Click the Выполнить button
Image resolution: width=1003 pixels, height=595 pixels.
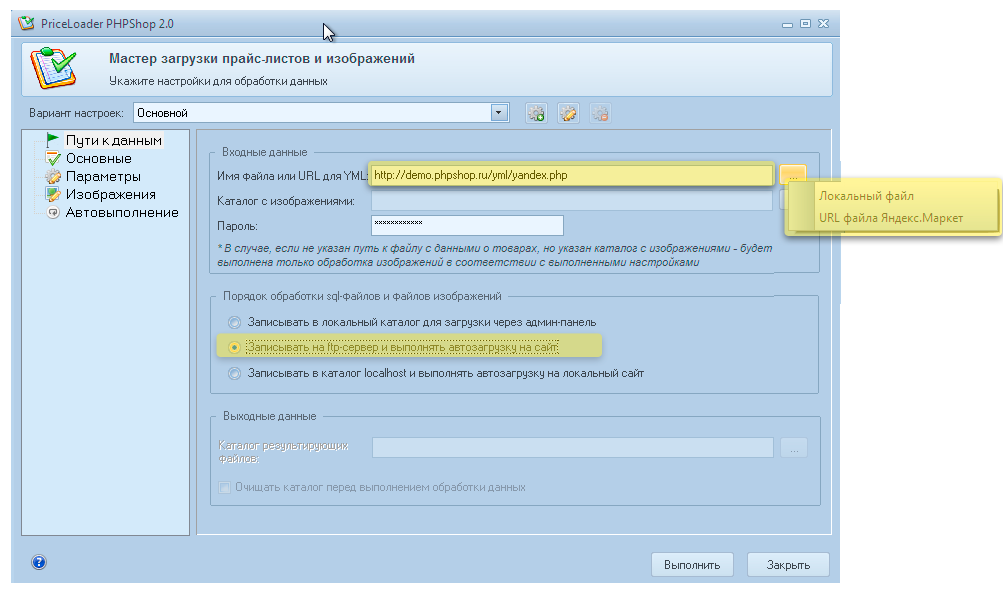[692, 565]
